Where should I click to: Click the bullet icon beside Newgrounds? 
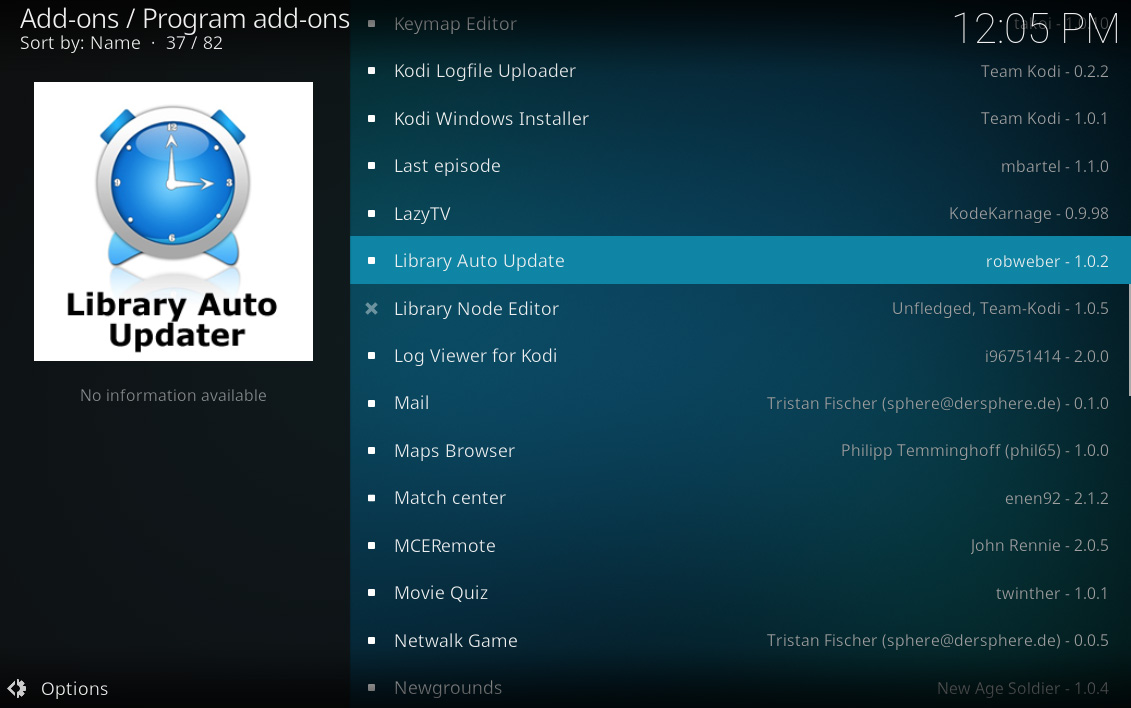click(x=371, y=688)
